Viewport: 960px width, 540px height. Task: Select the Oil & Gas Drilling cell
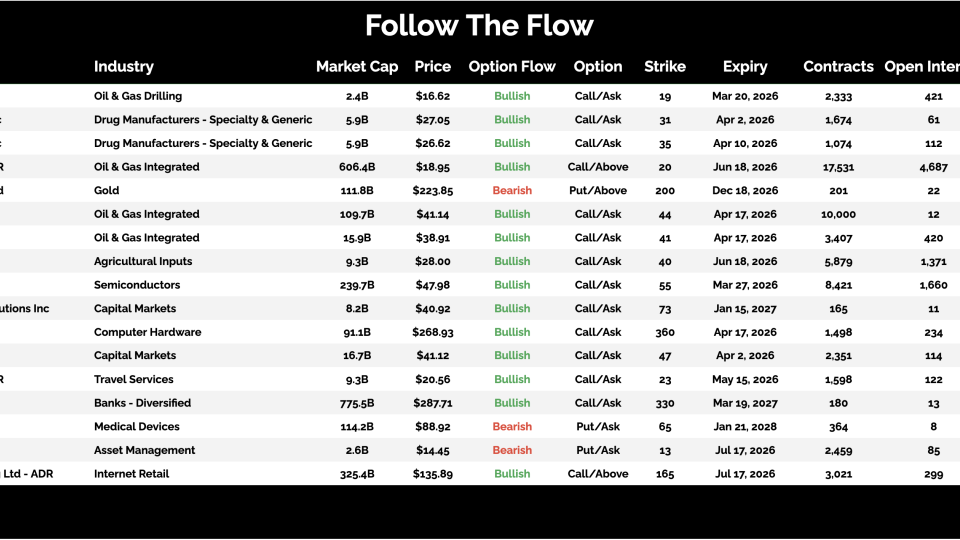(138, 96)
